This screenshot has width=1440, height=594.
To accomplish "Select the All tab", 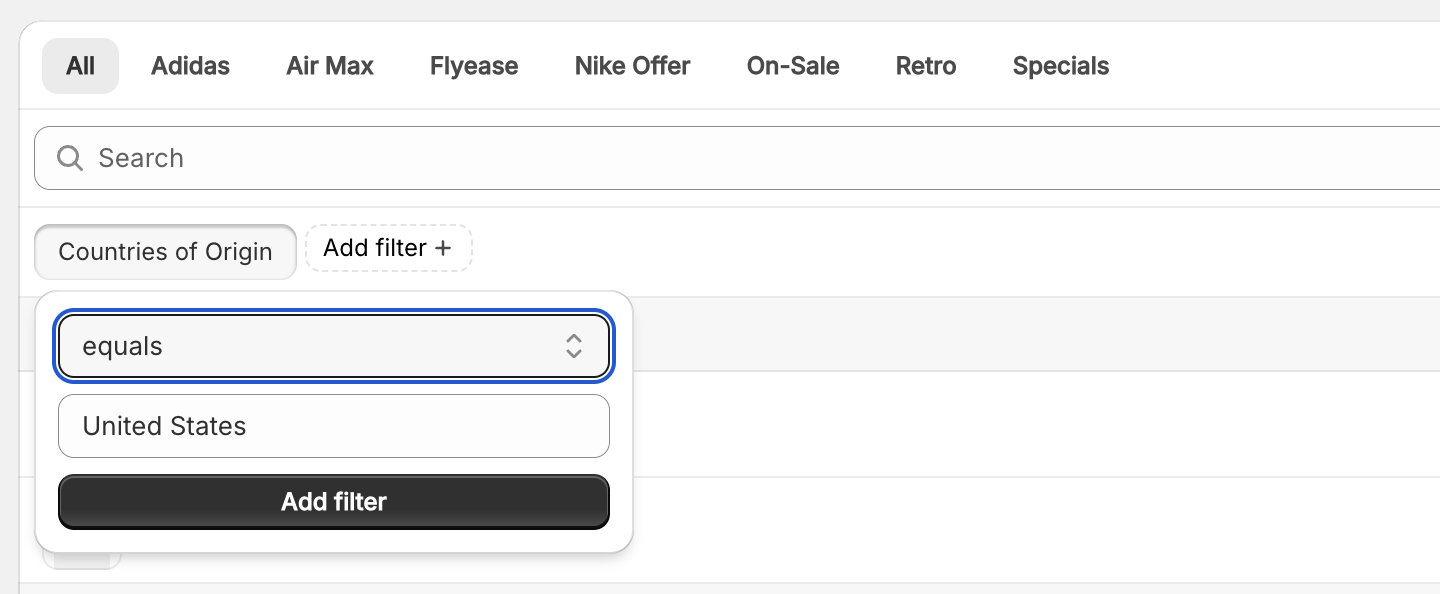I will point(80,66).
